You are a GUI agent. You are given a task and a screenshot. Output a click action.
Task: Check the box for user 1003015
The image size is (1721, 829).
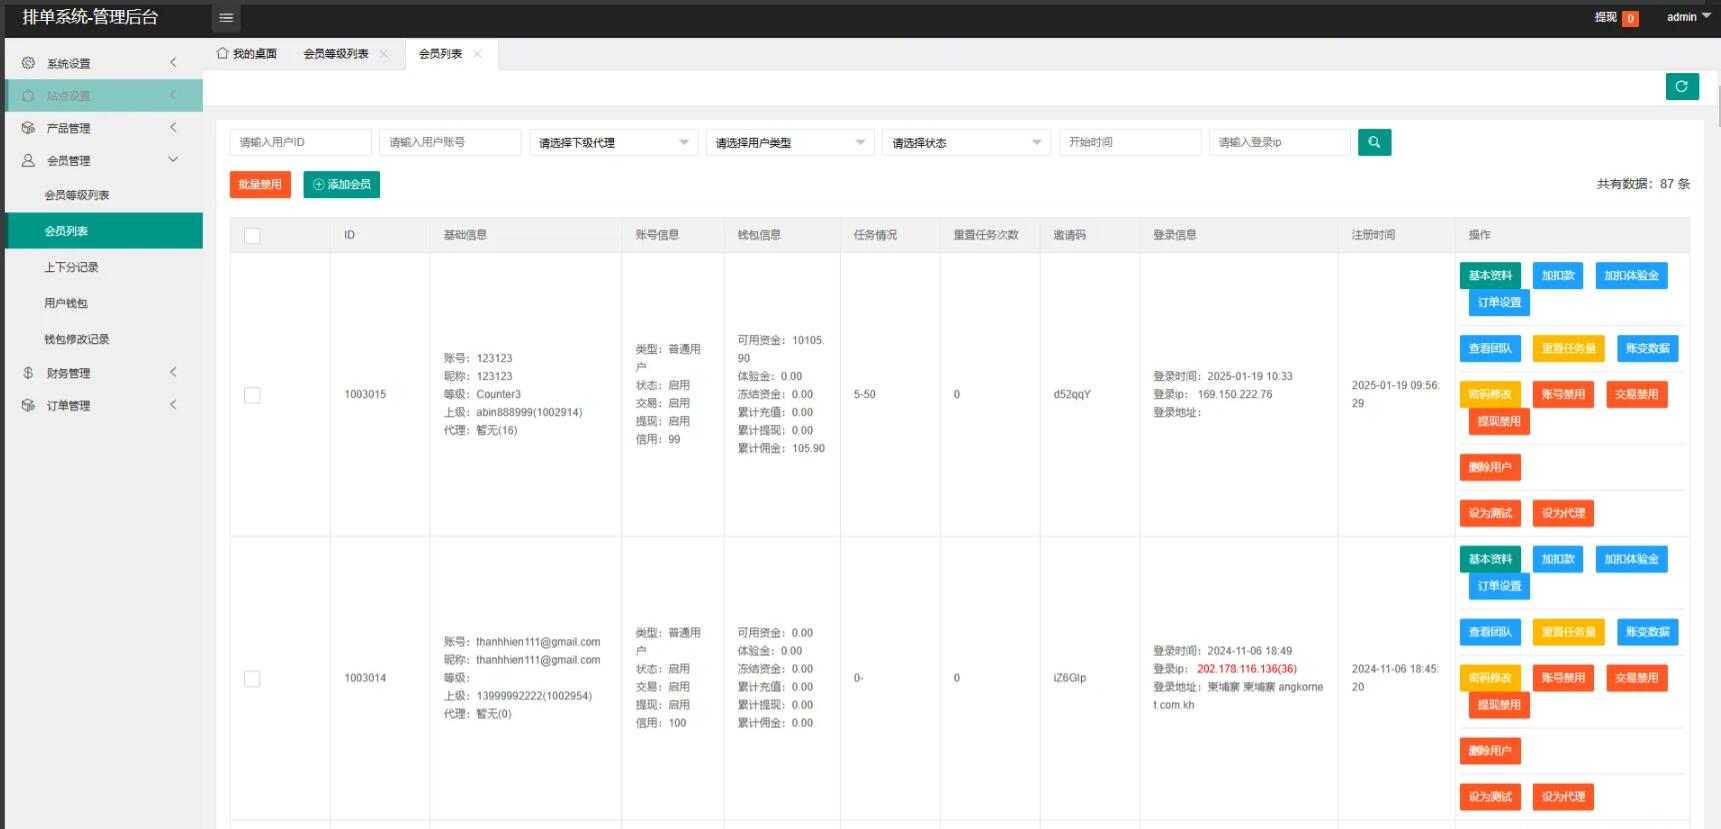point(252,395)
